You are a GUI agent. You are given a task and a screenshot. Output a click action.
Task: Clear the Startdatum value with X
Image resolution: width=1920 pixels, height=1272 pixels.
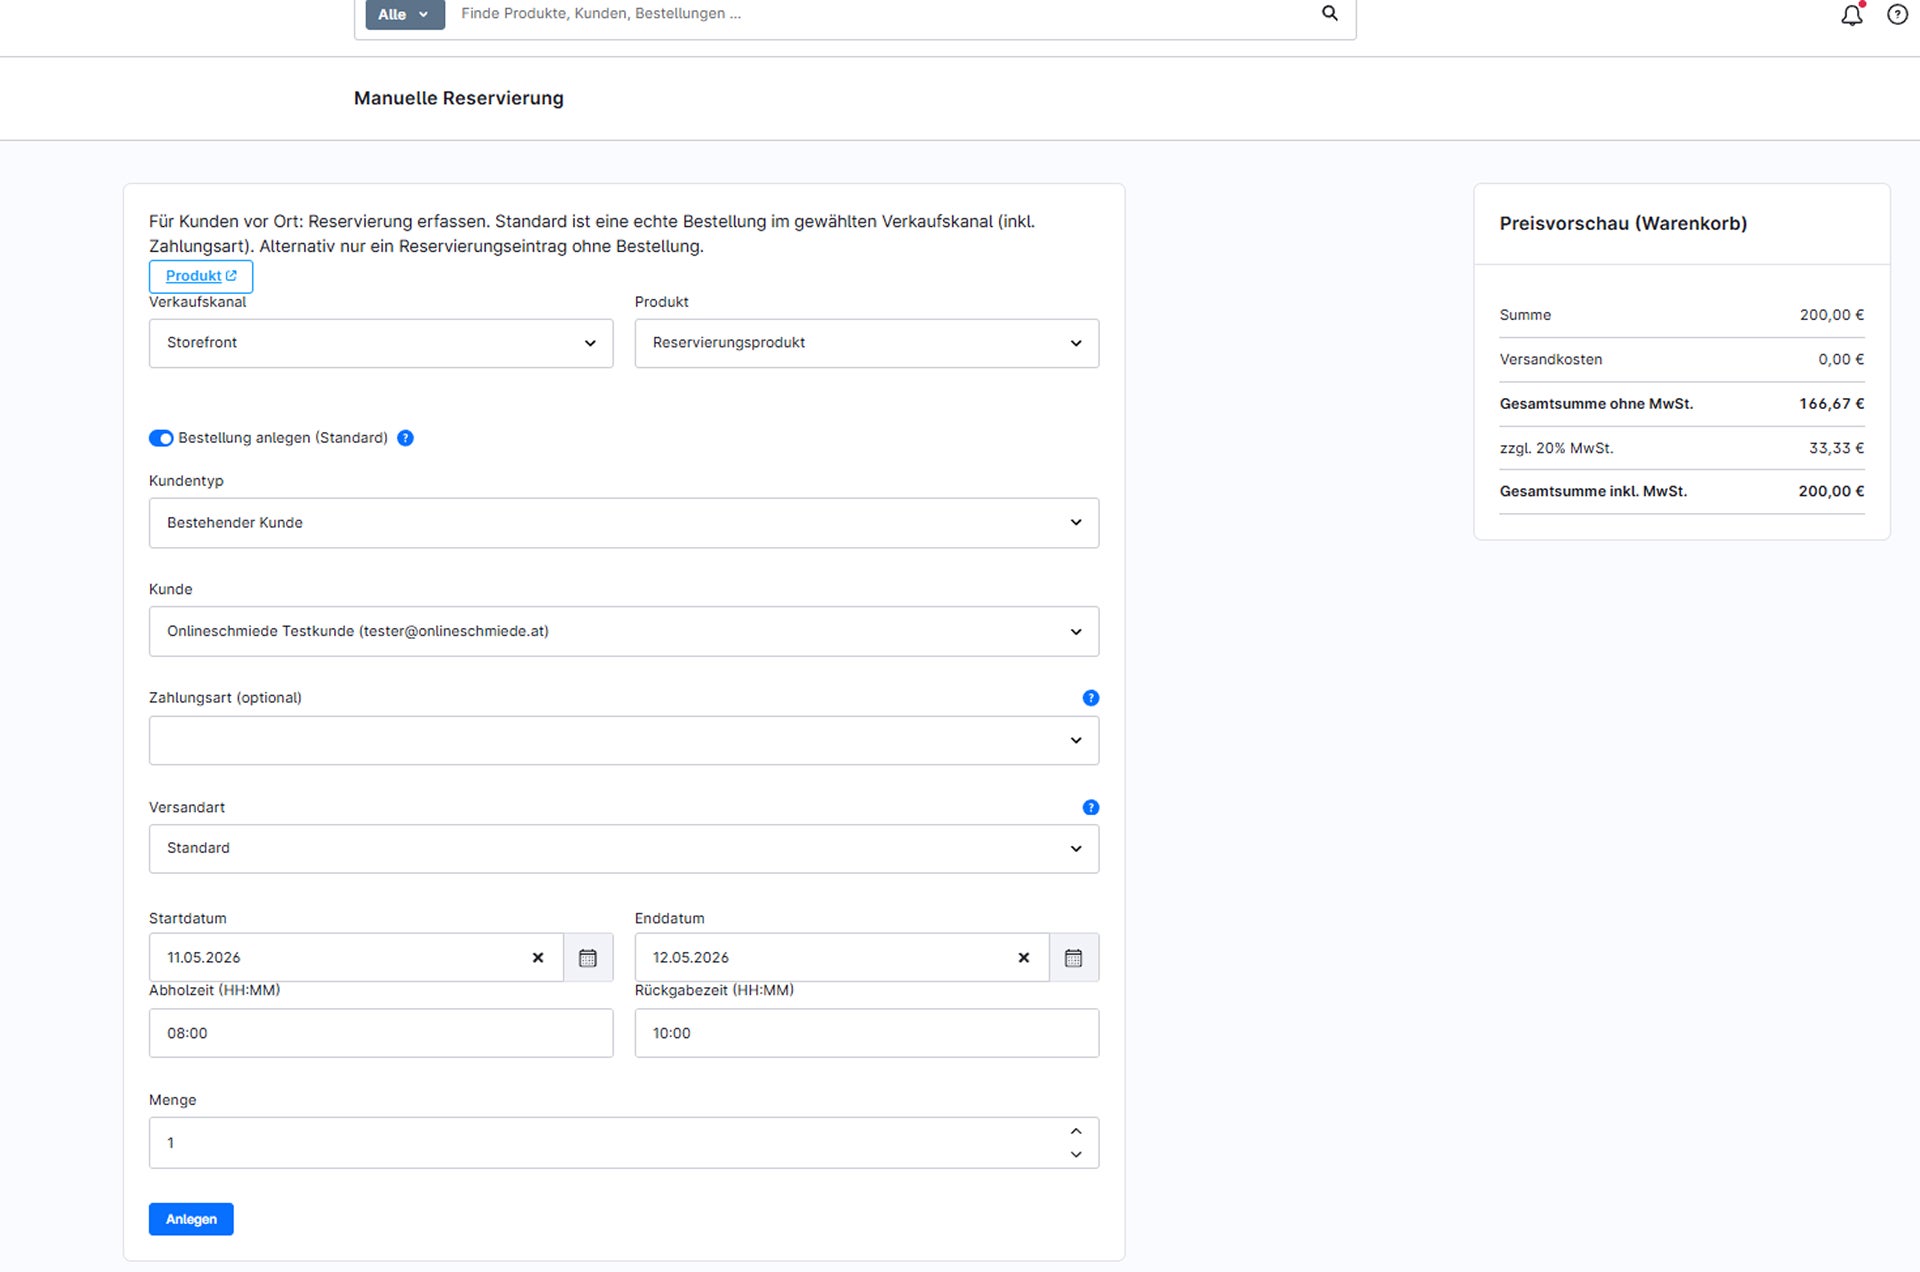coord(538,957)
